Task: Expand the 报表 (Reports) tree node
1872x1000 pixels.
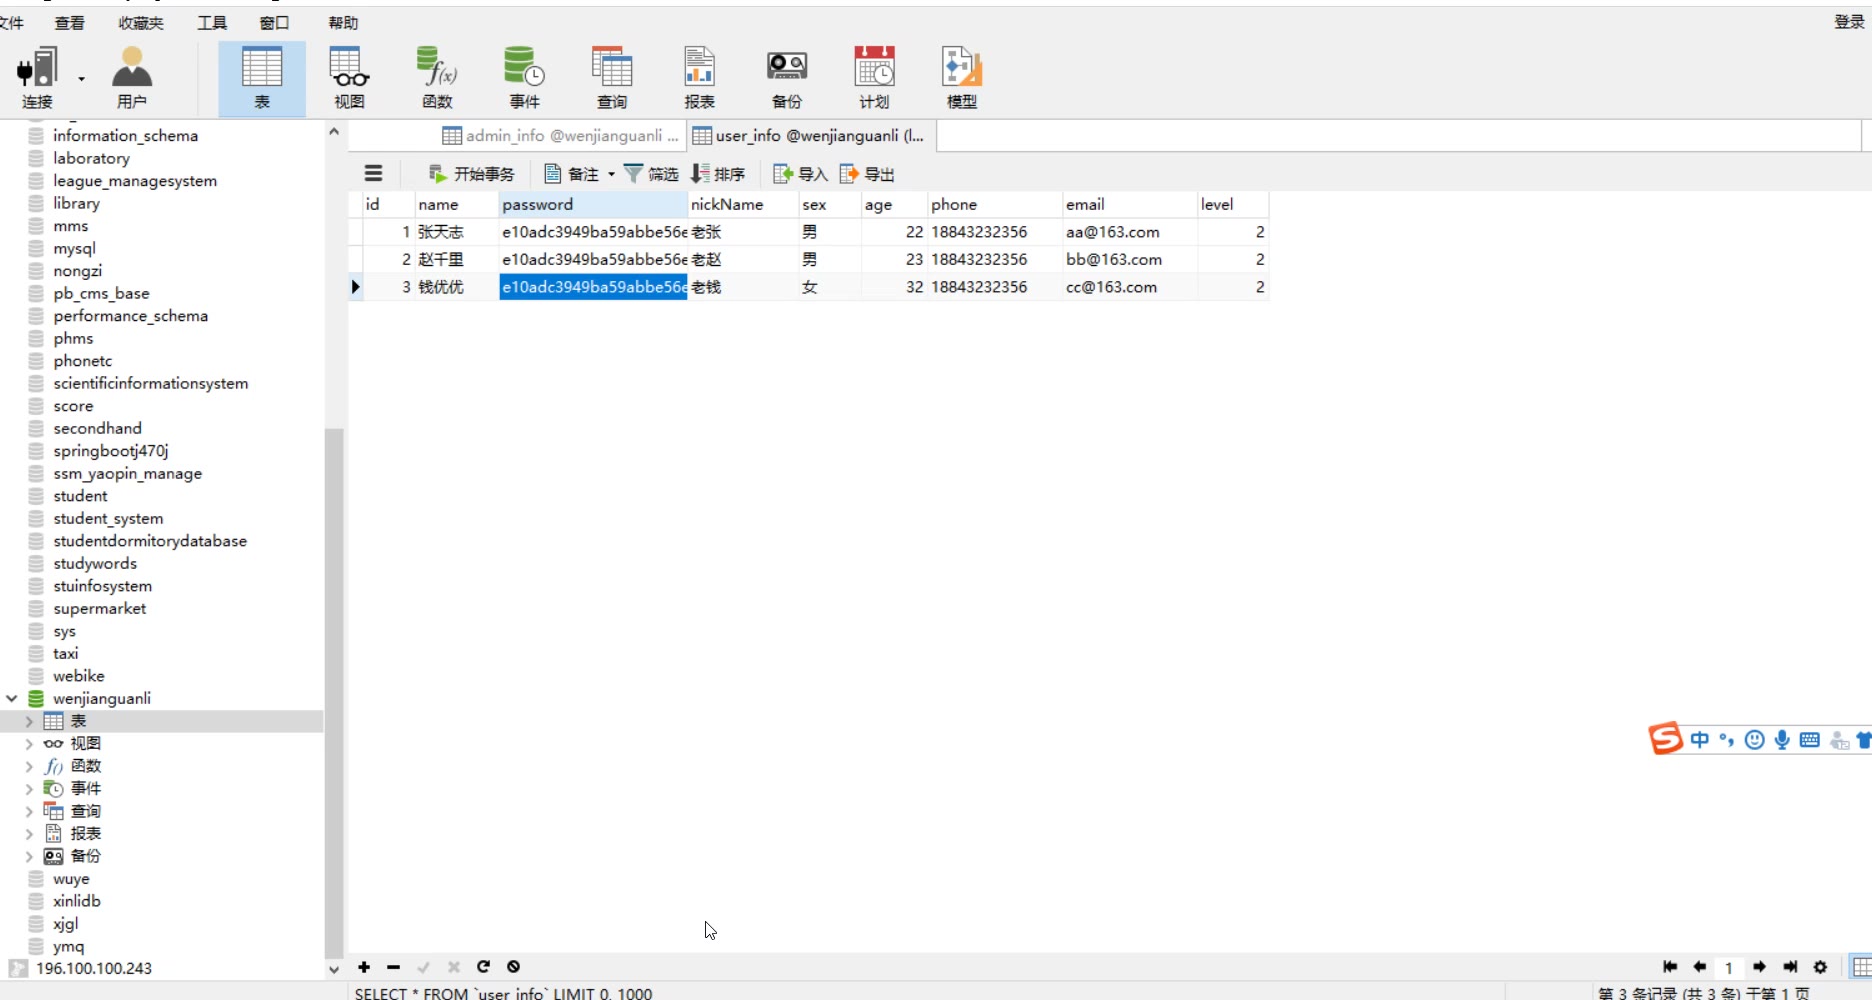Action: 29,834
